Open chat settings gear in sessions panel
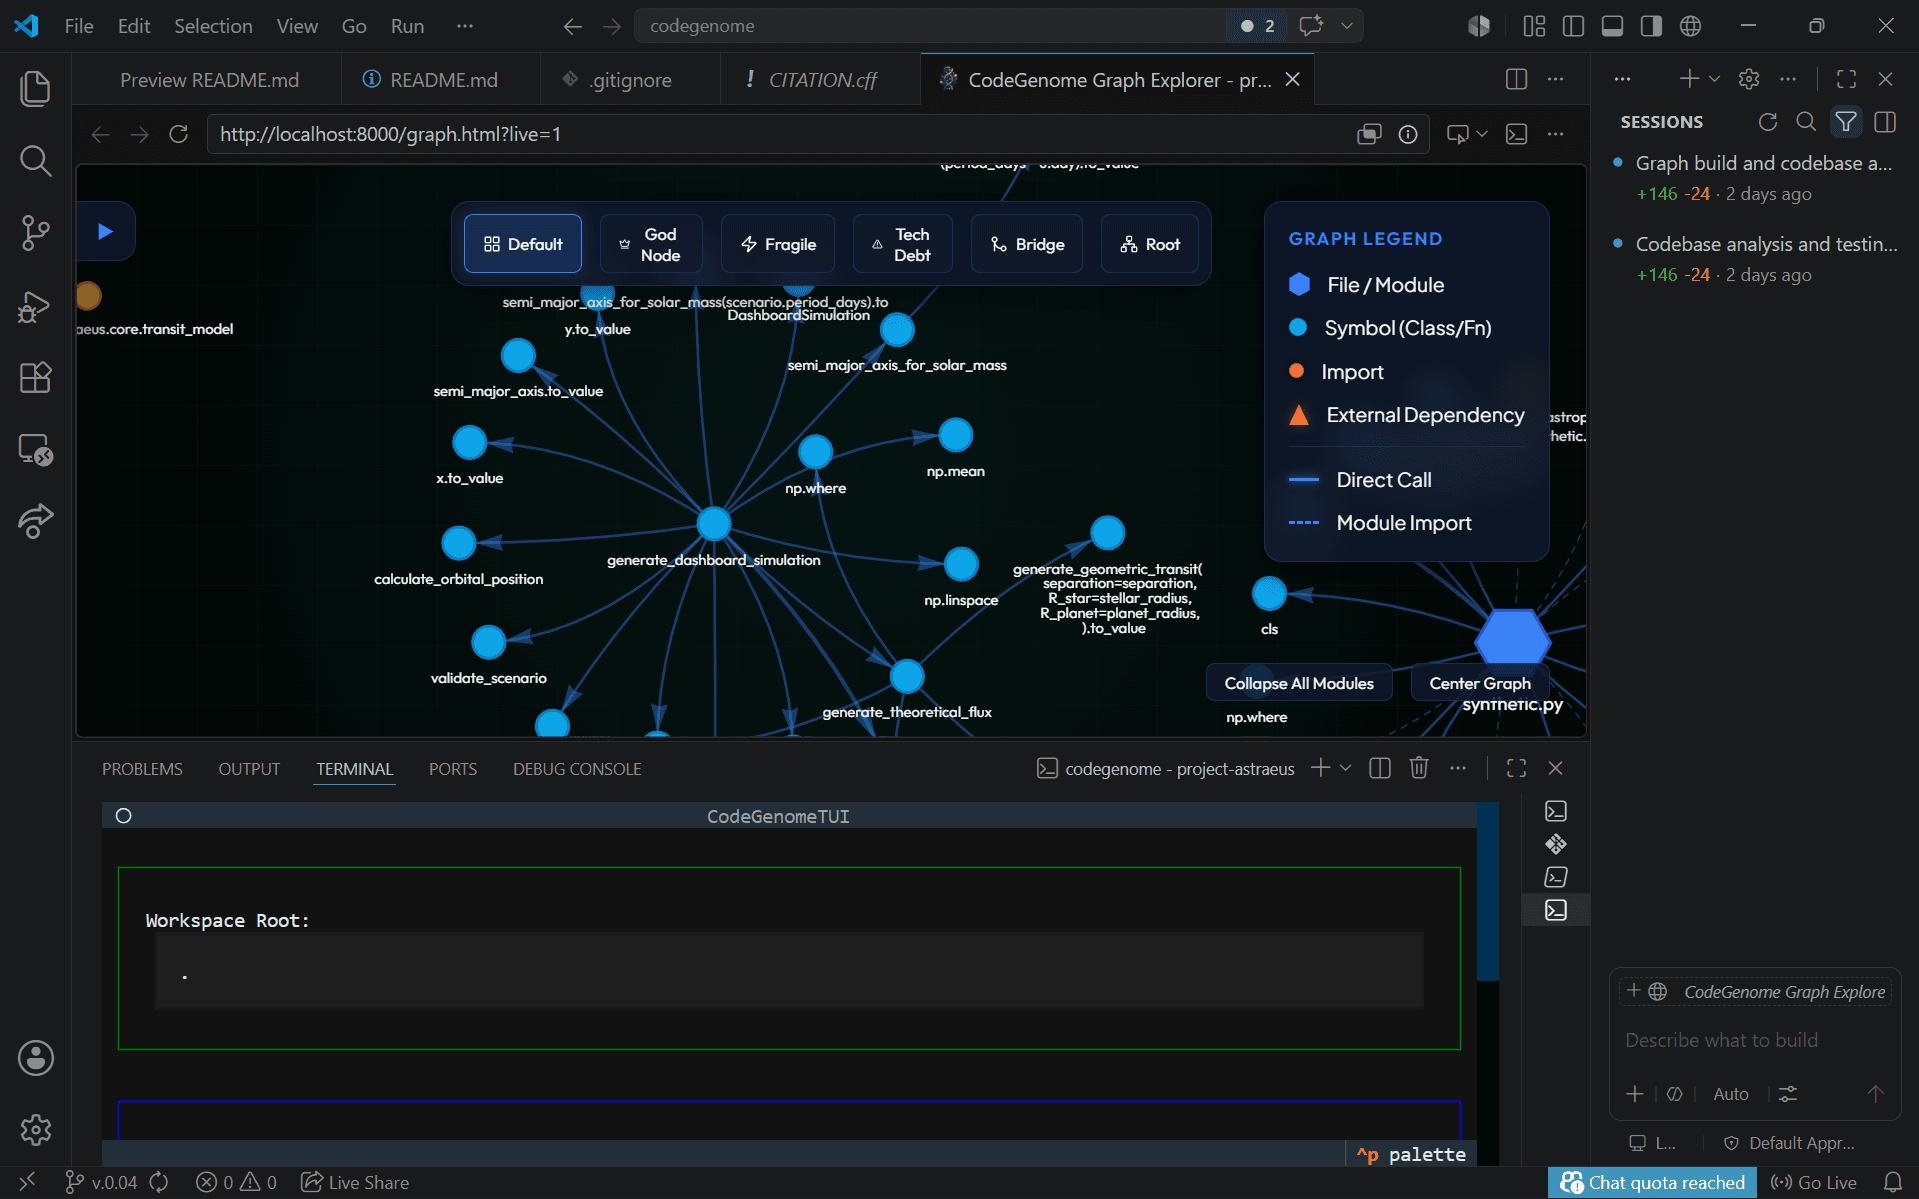The width and height of the screenshot is (1919, 1199). coord(1749,79)
